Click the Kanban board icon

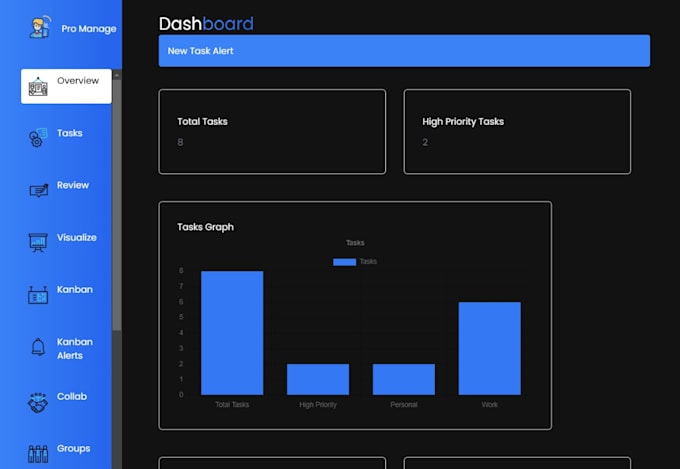pos(38,295)
